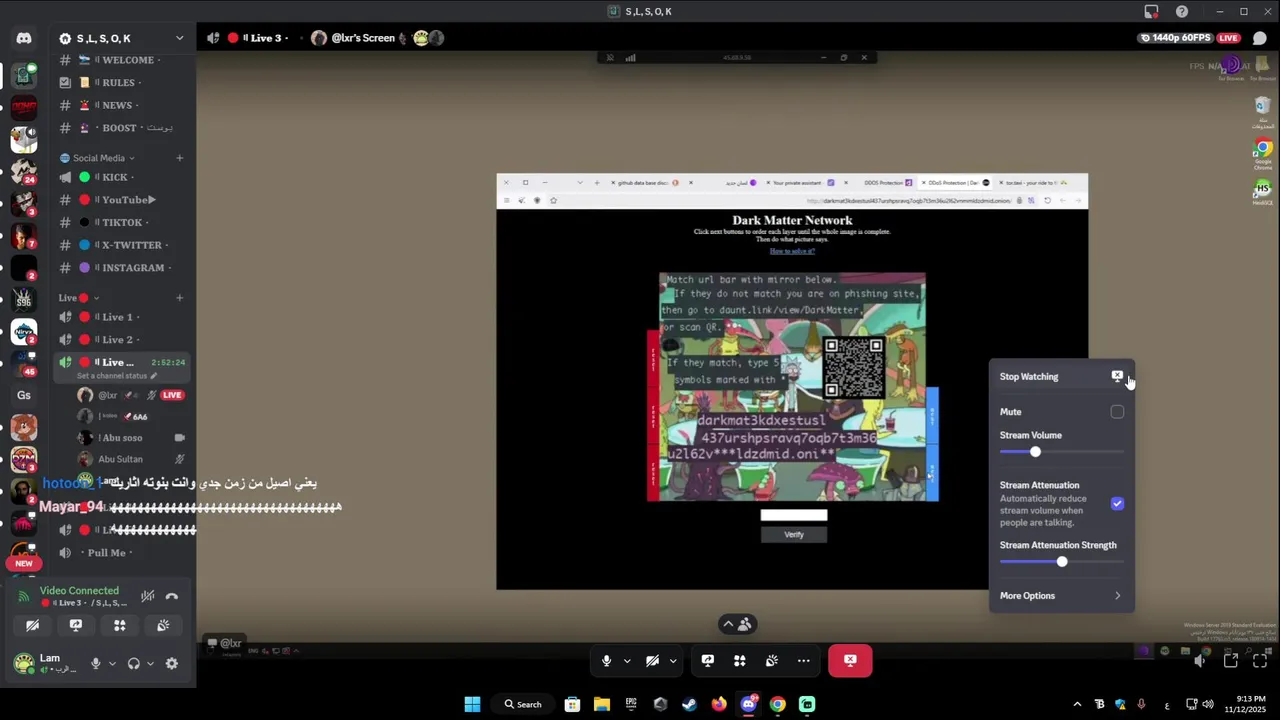
Task: Open Steam from taskbar
Action: tap(689, 704)
